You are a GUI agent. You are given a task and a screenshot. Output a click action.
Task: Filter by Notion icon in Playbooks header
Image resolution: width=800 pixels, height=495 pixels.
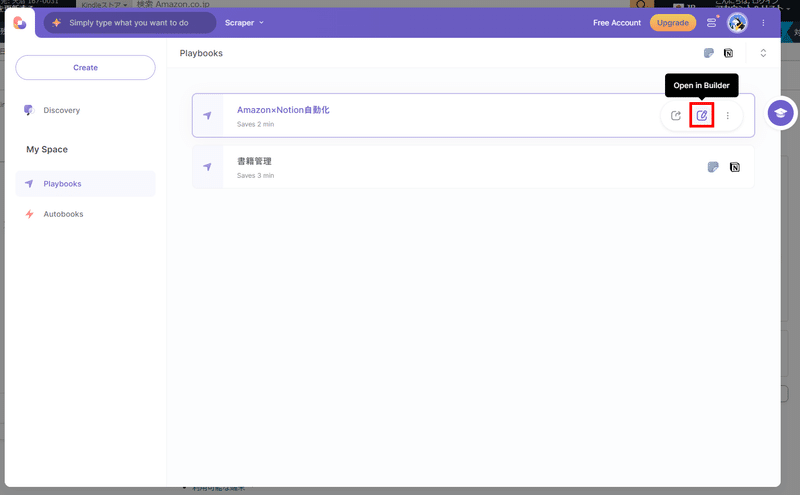[729, 53]
